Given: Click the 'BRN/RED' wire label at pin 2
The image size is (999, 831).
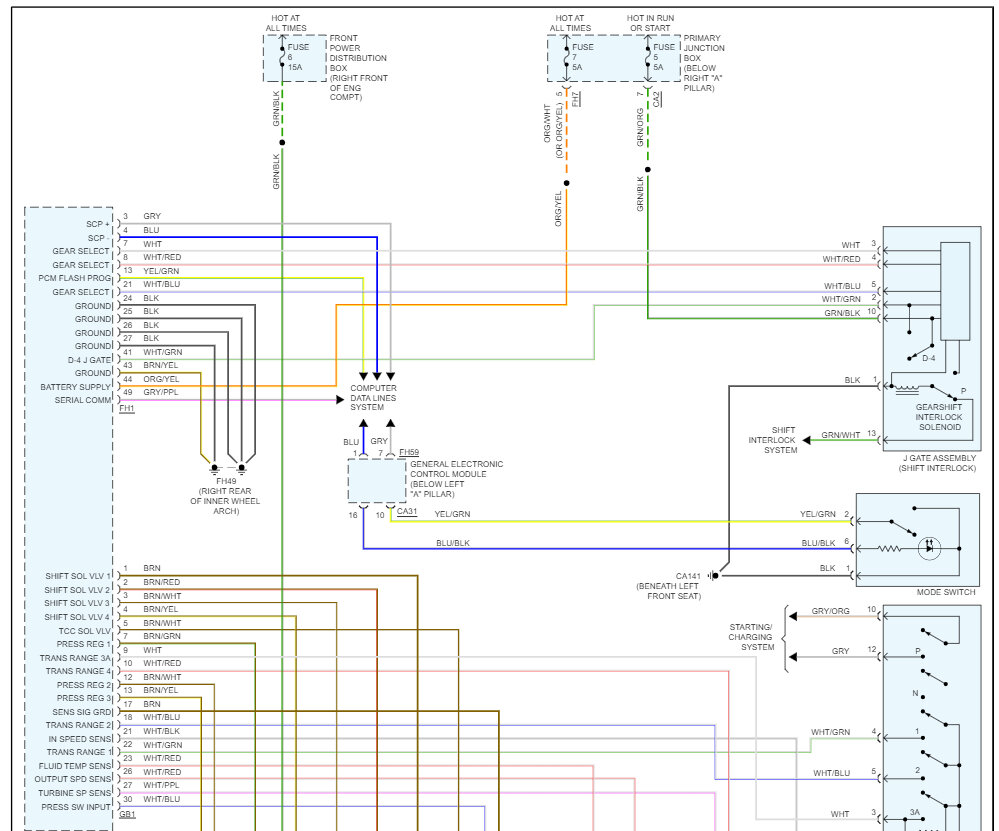Looking at the screenshot, I should pyautogui.click(x=162, y=582).
